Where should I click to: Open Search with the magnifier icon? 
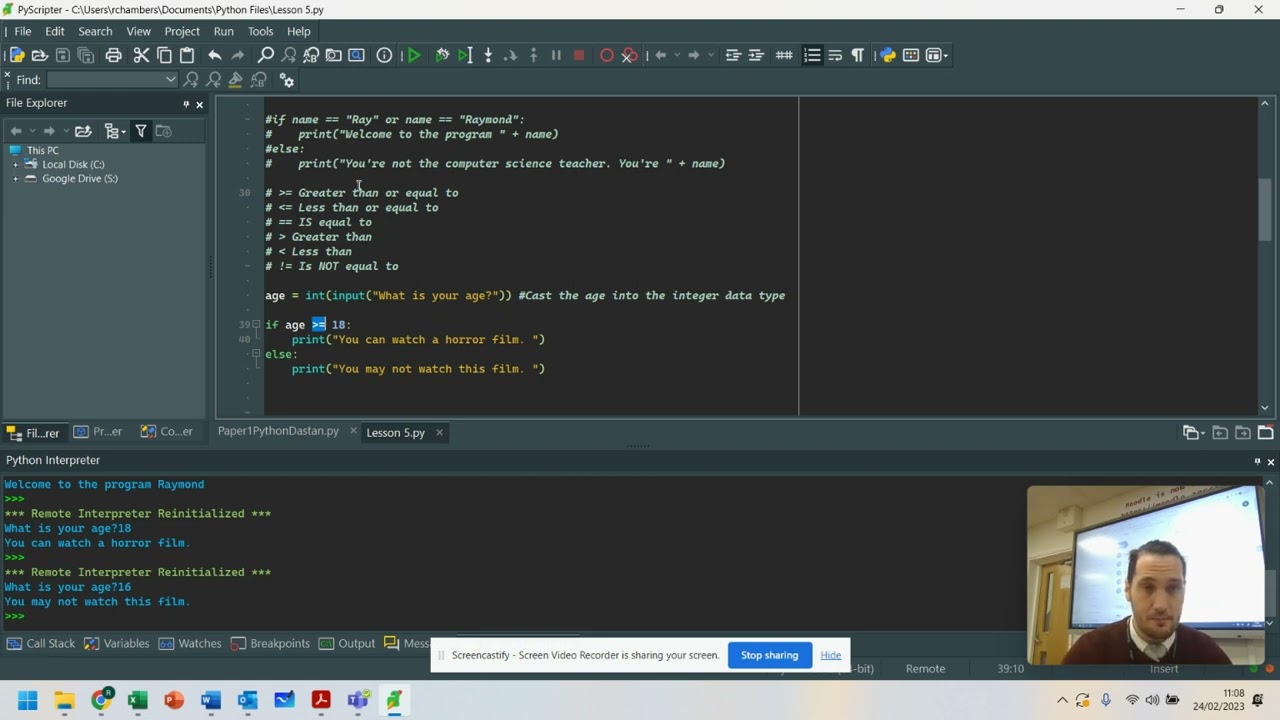click(265, 55)
